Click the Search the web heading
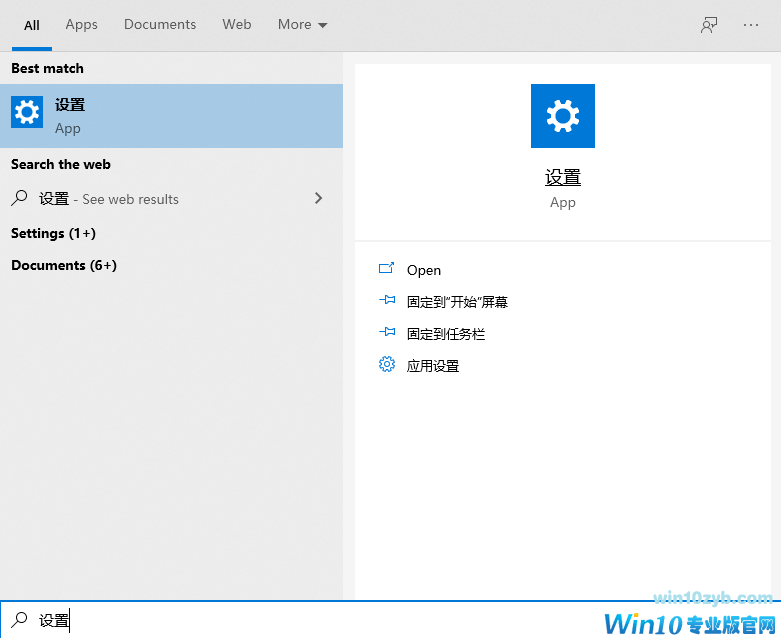Viewport: 781px width, 638px height. 61,164
